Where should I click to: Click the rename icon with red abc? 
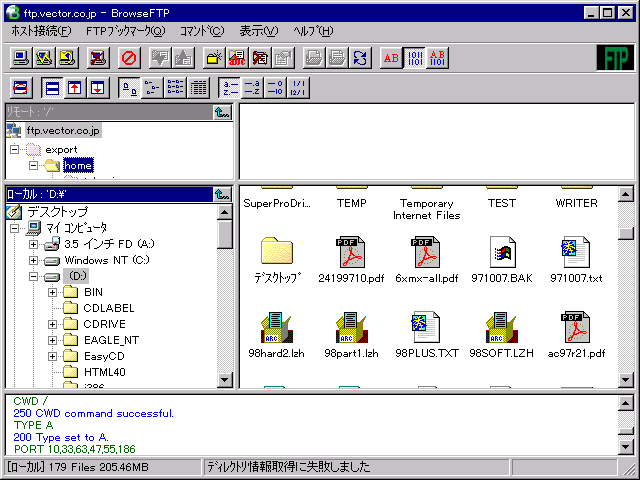point(237,58)
